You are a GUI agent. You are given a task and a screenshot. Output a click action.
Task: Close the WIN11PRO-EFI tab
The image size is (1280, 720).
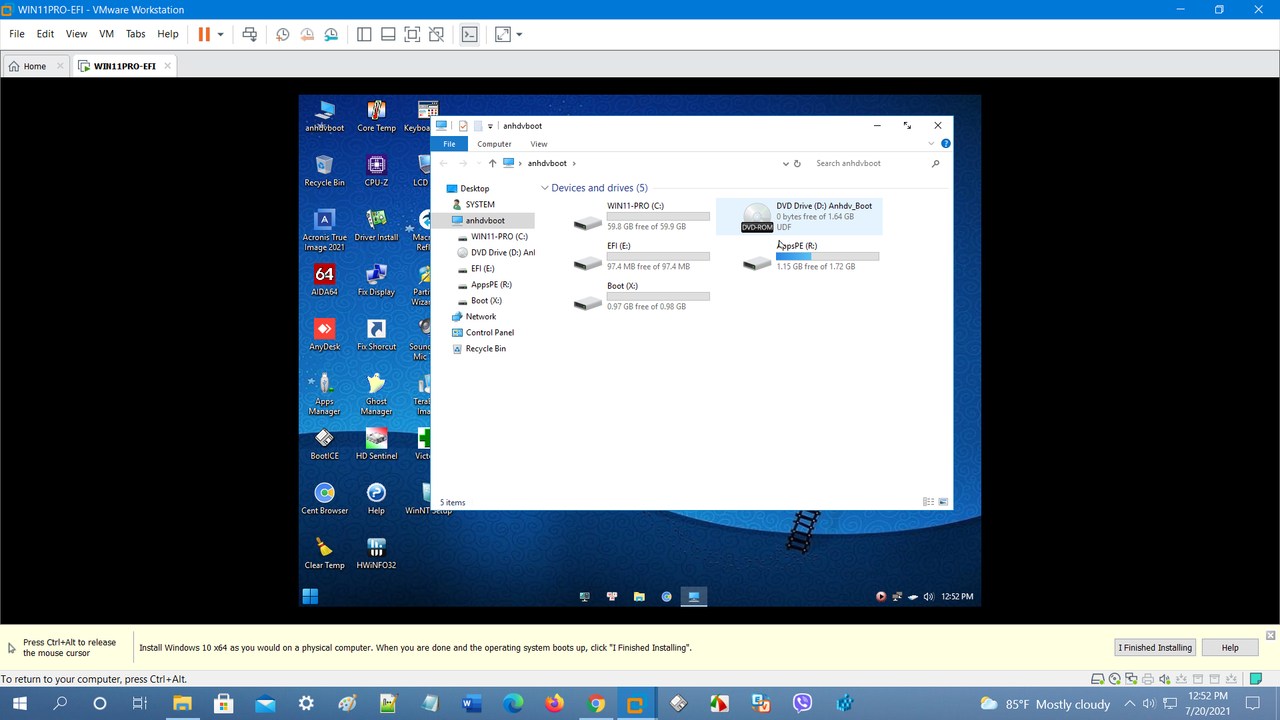(168, 66)
